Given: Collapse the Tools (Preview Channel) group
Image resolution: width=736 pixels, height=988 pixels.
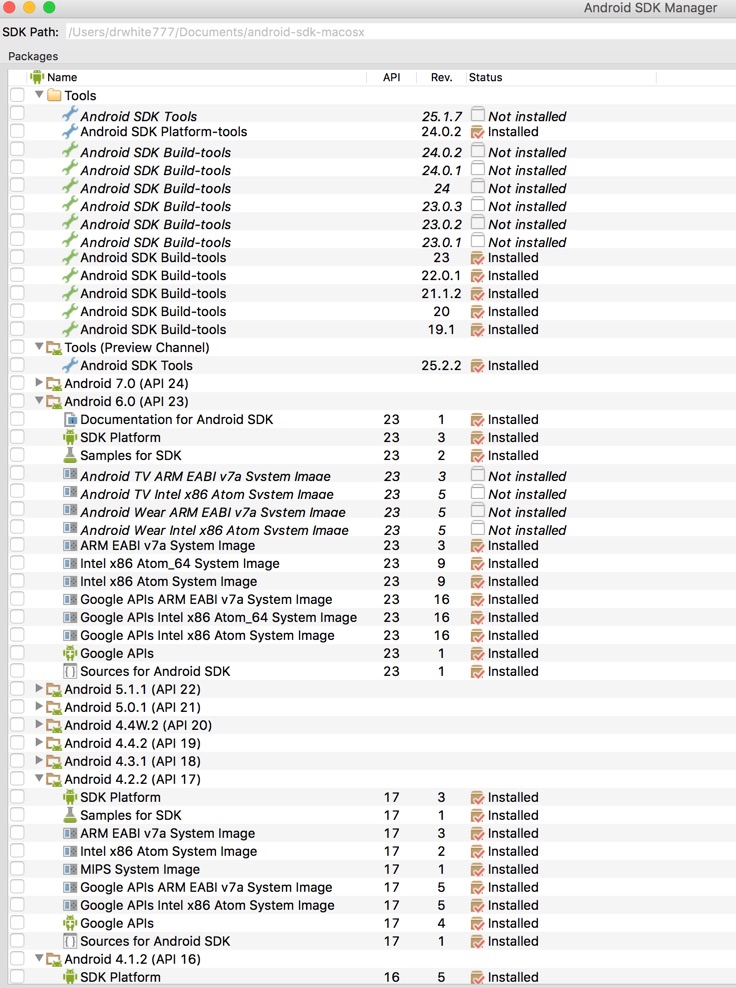Looking at the screenshot, I should coord(39,347).
